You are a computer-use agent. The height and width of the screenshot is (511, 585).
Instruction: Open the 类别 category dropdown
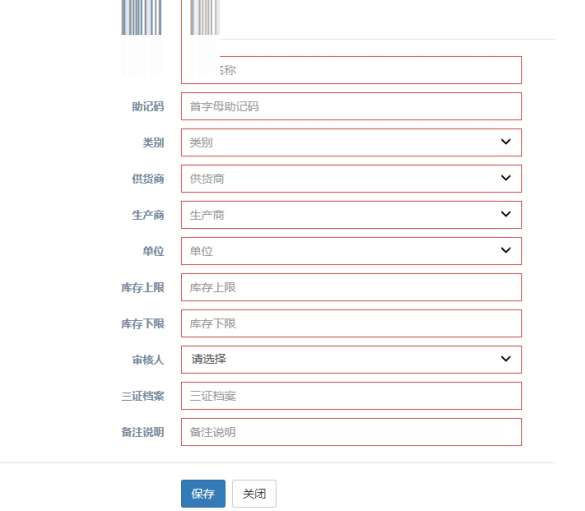pos(351,142)
